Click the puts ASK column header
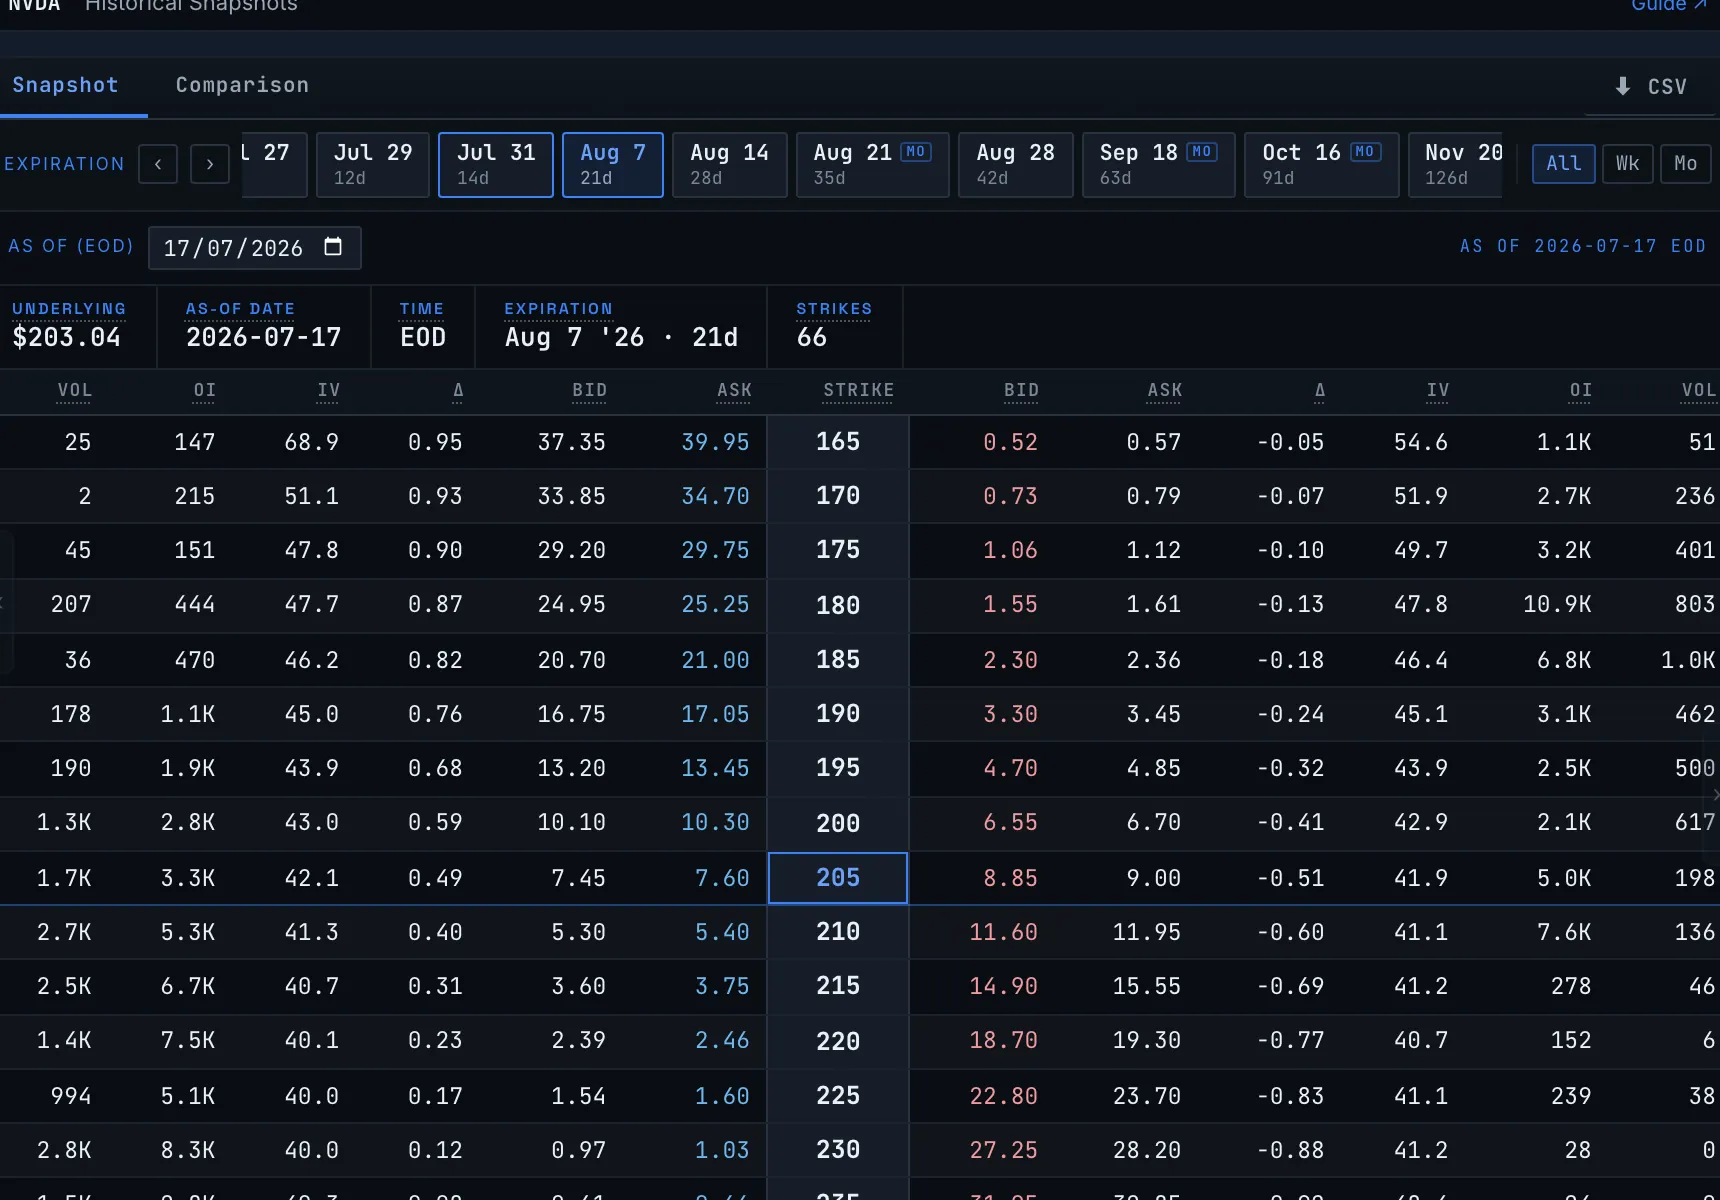 1165,391
